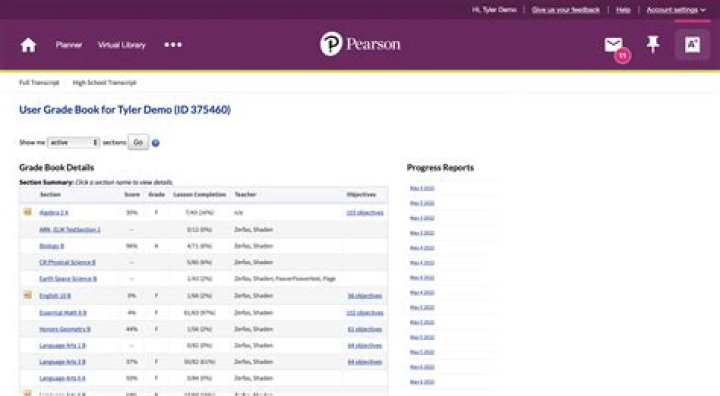The height and width of the screenshot is (396, 720).
Task: Open the English 10 B section
Action: (x=55, y=296)
